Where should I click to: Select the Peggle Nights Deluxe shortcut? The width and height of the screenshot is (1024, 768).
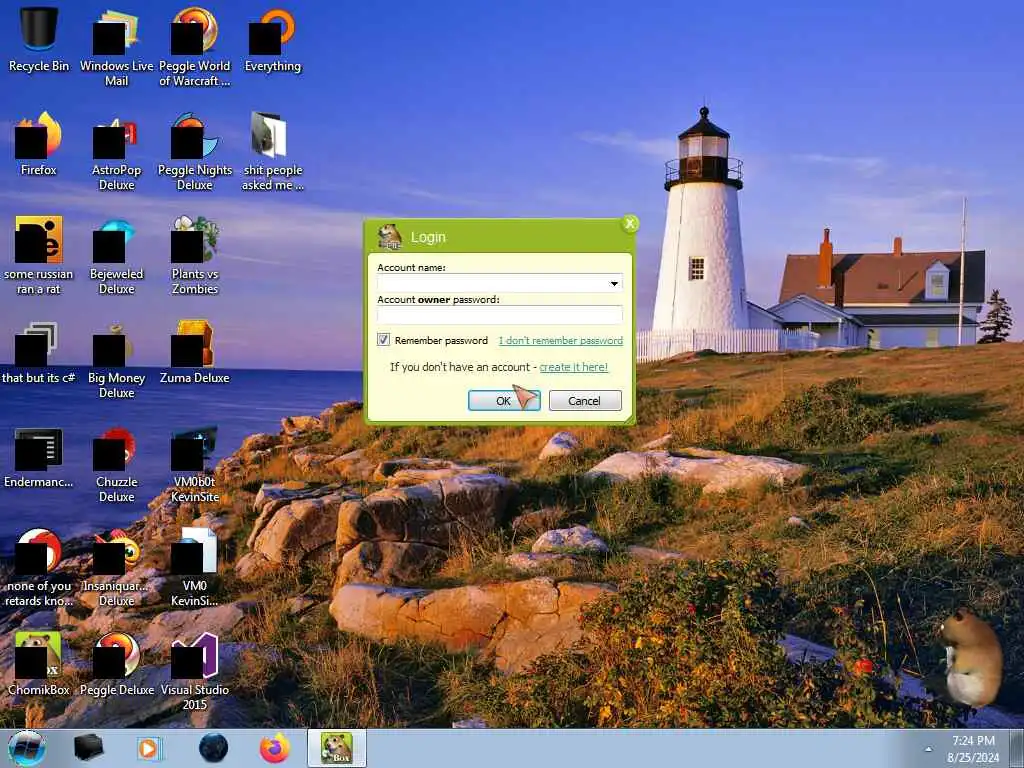click(195, 152)
